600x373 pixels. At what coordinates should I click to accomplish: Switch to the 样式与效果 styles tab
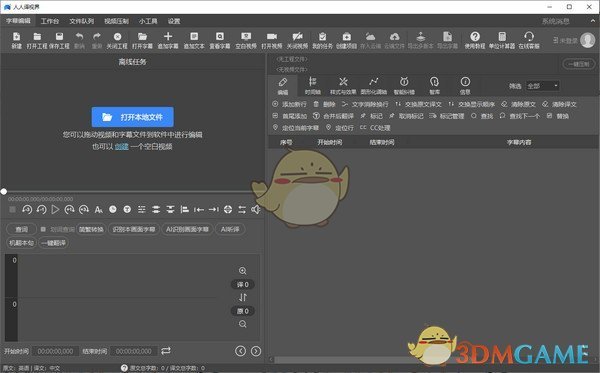coord(343,86)
